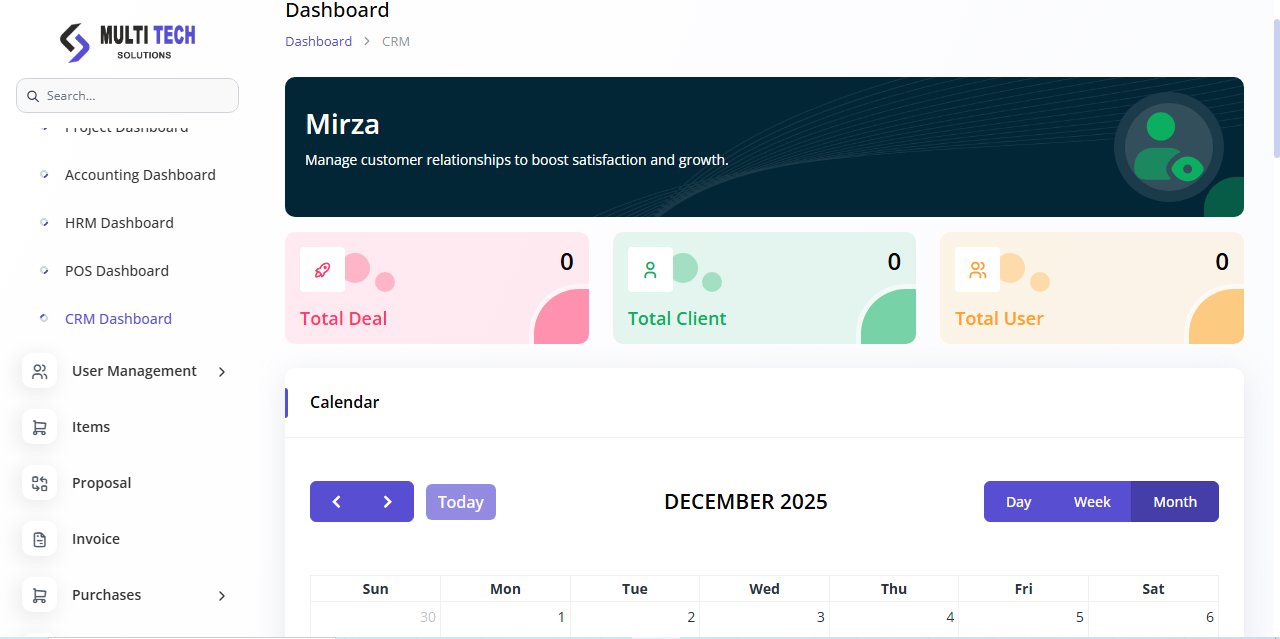The image size is (1280, 639).
Task: Click the Purchases cart icon
Action: click(39, 595)
